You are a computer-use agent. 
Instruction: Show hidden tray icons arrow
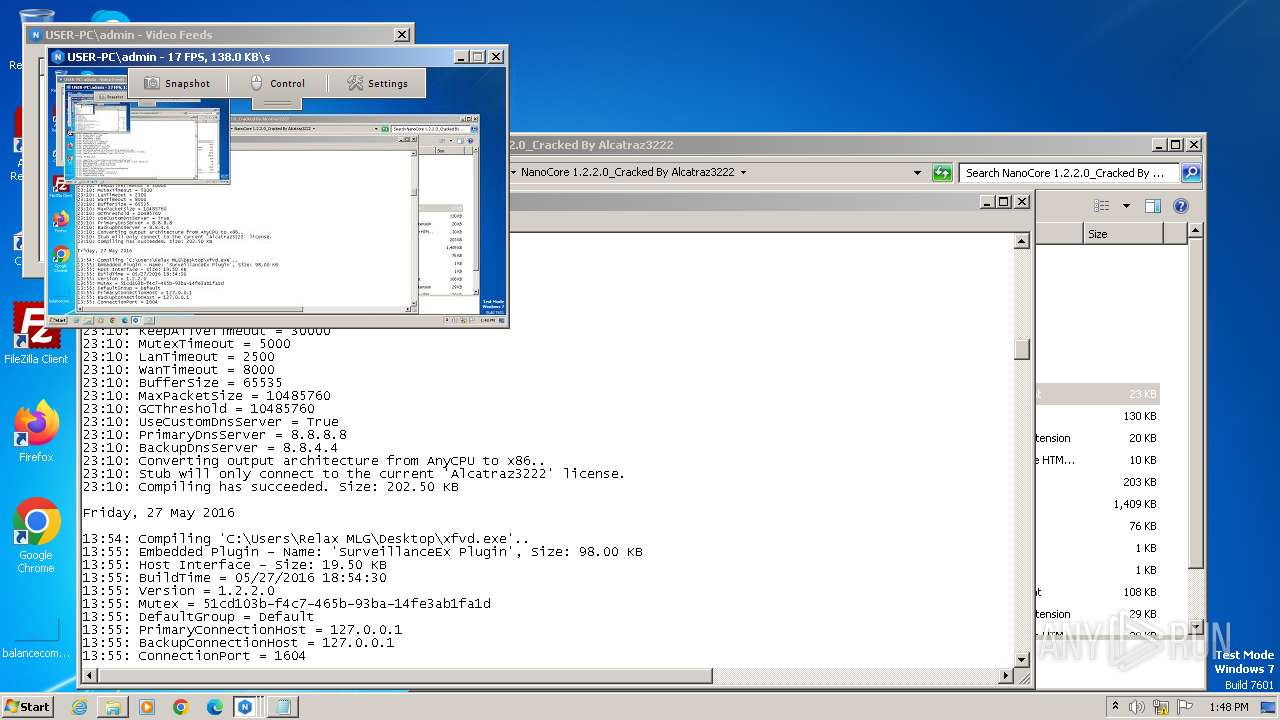1116,706
